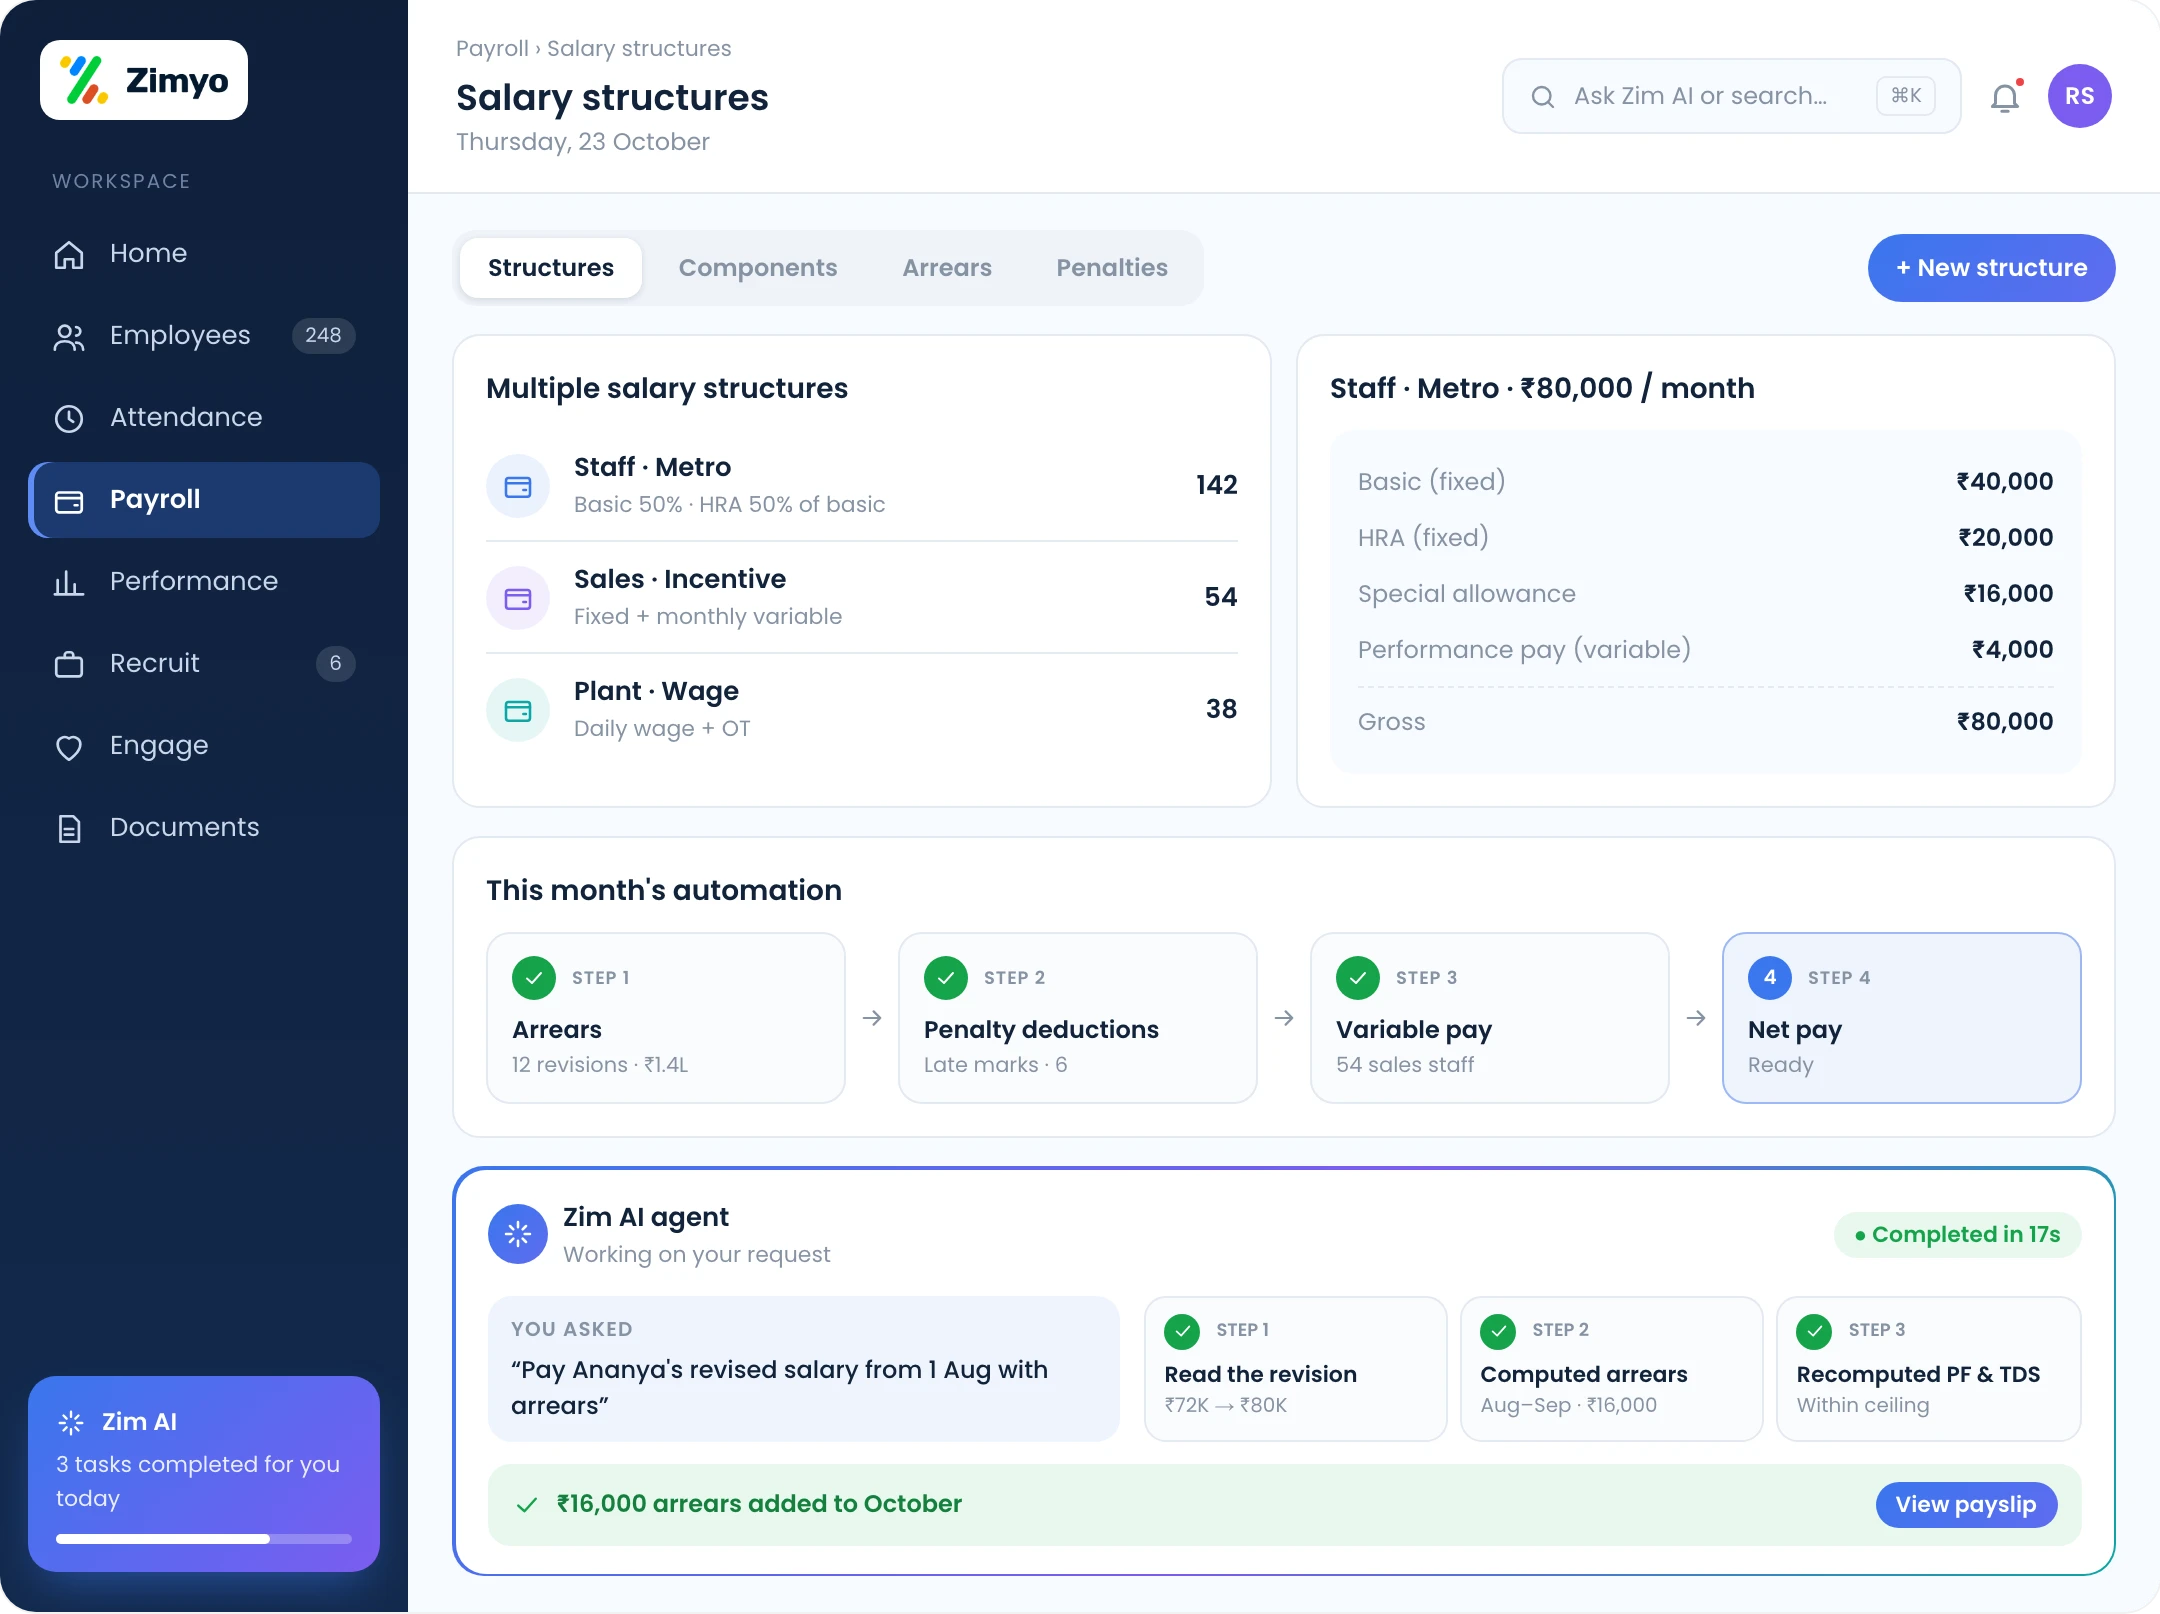Switch to the Penalties tab
Viewport: 2160px width, 1614px height.
click(1112, 268)
